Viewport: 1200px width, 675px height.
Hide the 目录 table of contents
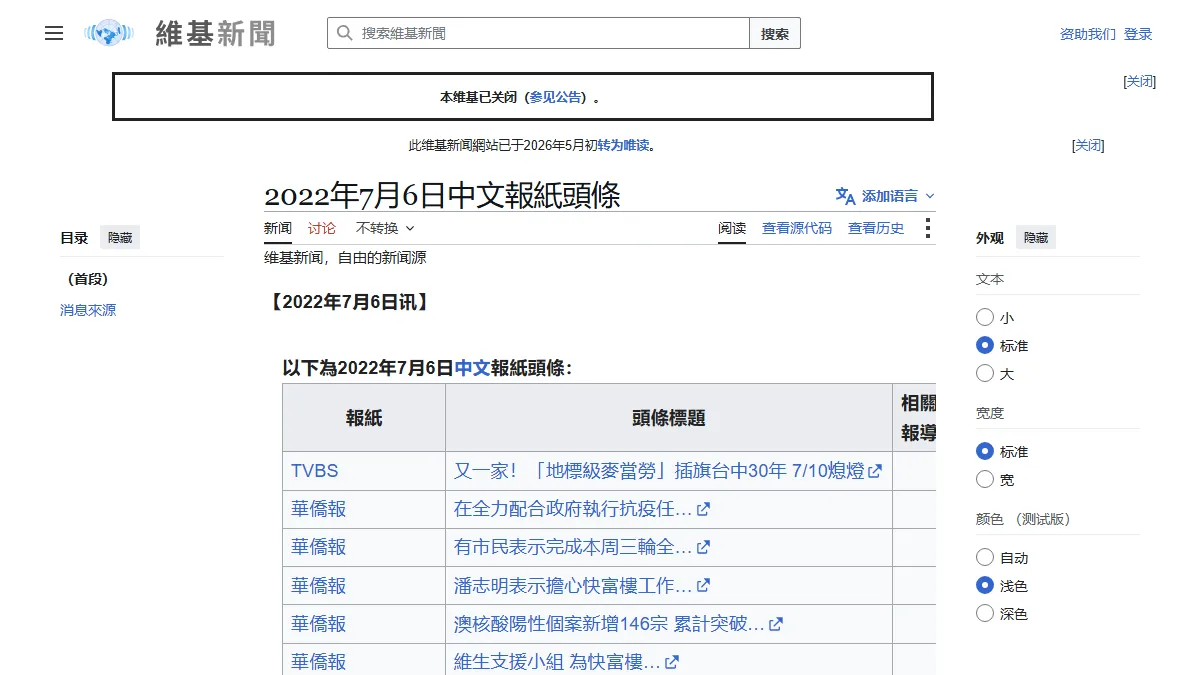pyautogui.click(x=120, y=238)
